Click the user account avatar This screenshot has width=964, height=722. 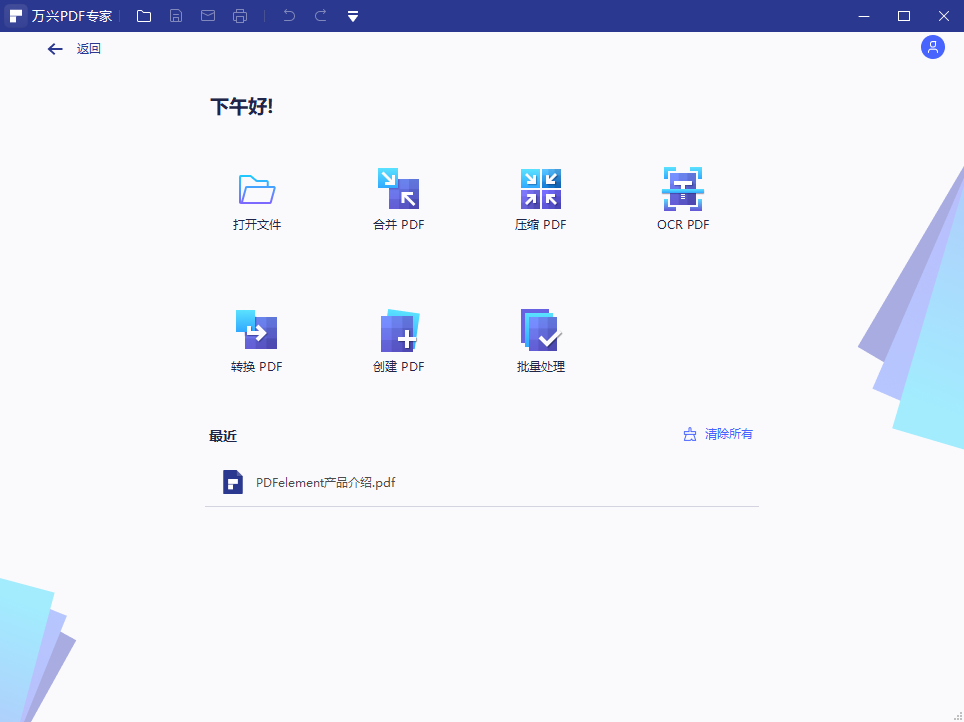(x=932, y=47)
